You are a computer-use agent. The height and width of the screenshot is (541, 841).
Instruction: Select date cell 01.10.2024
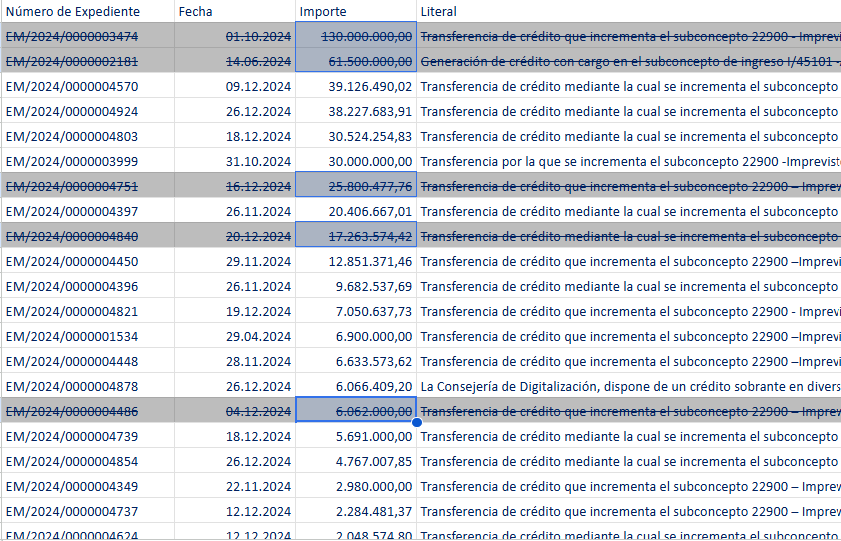point(235,36)
